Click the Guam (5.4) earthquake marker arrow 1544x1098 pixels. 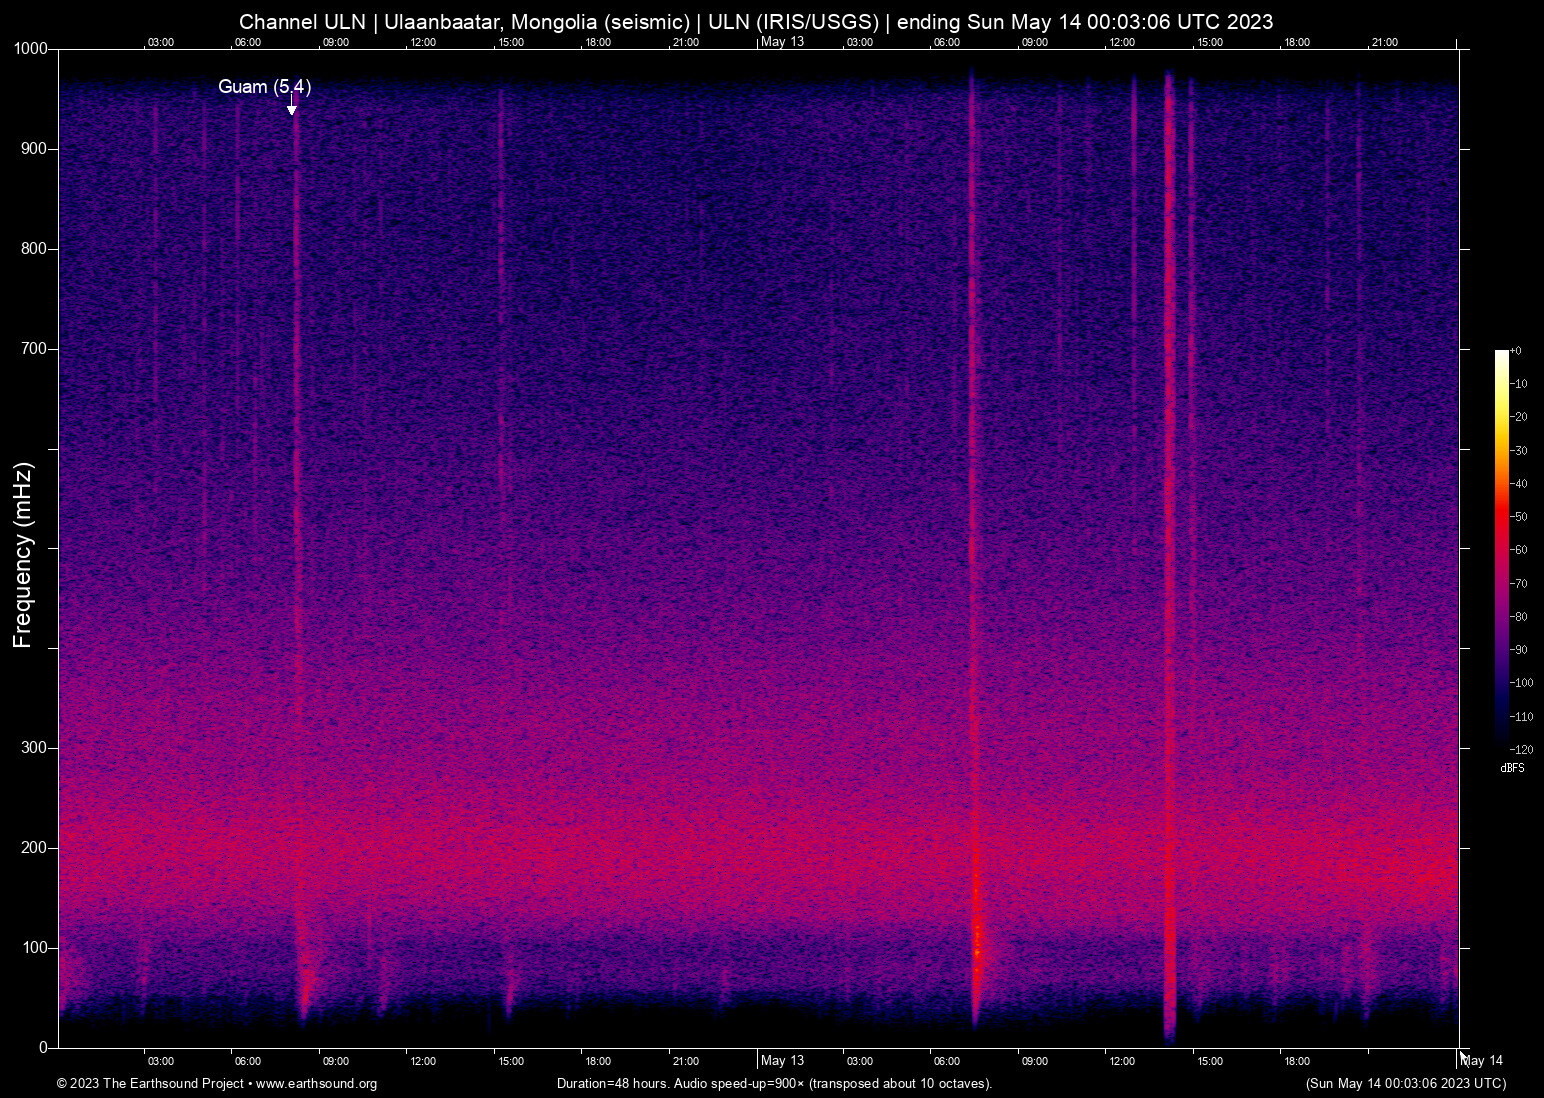[293, 106]
